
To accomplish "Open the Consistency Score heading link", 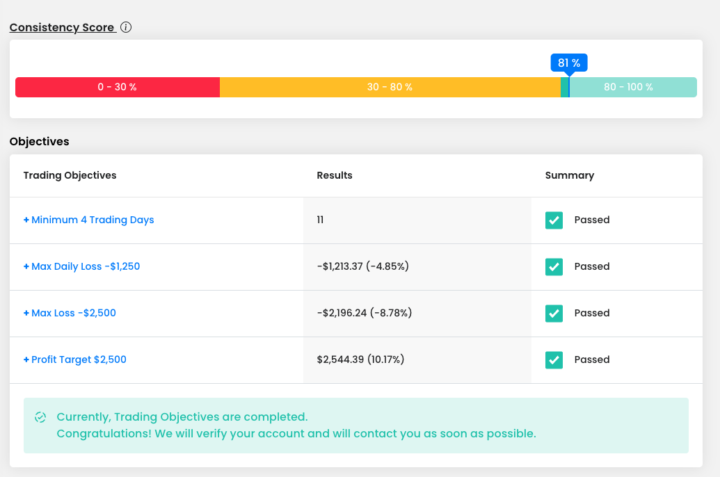I will pos(61,27).
